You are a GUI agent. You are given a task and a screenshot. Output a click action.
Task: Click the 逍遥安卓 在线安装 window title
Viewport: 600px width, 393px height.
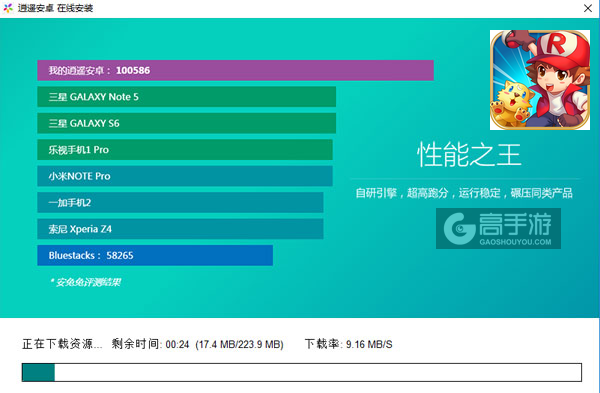[55, 8]
